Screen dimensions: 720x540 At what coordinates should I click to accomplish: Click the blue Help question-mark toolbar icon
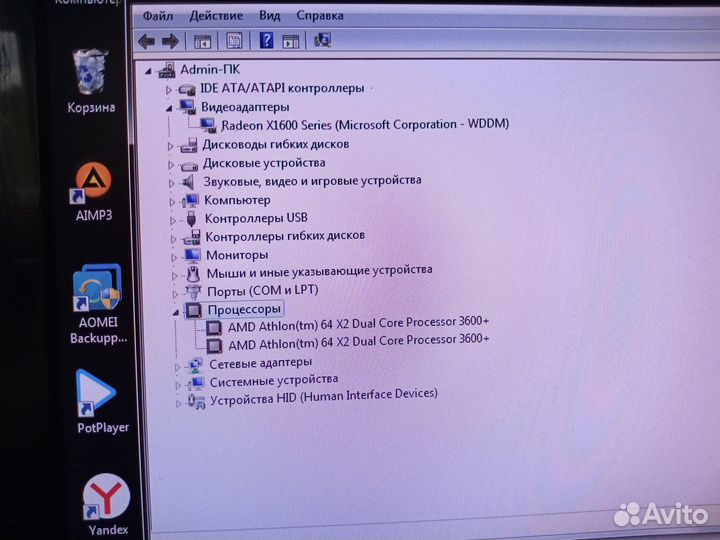(267, 41)
